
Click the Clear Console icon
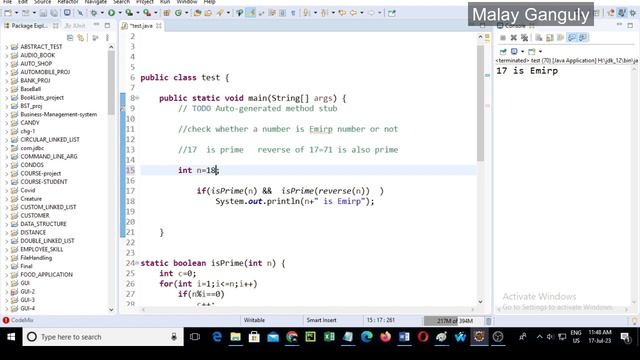(538, 38)
